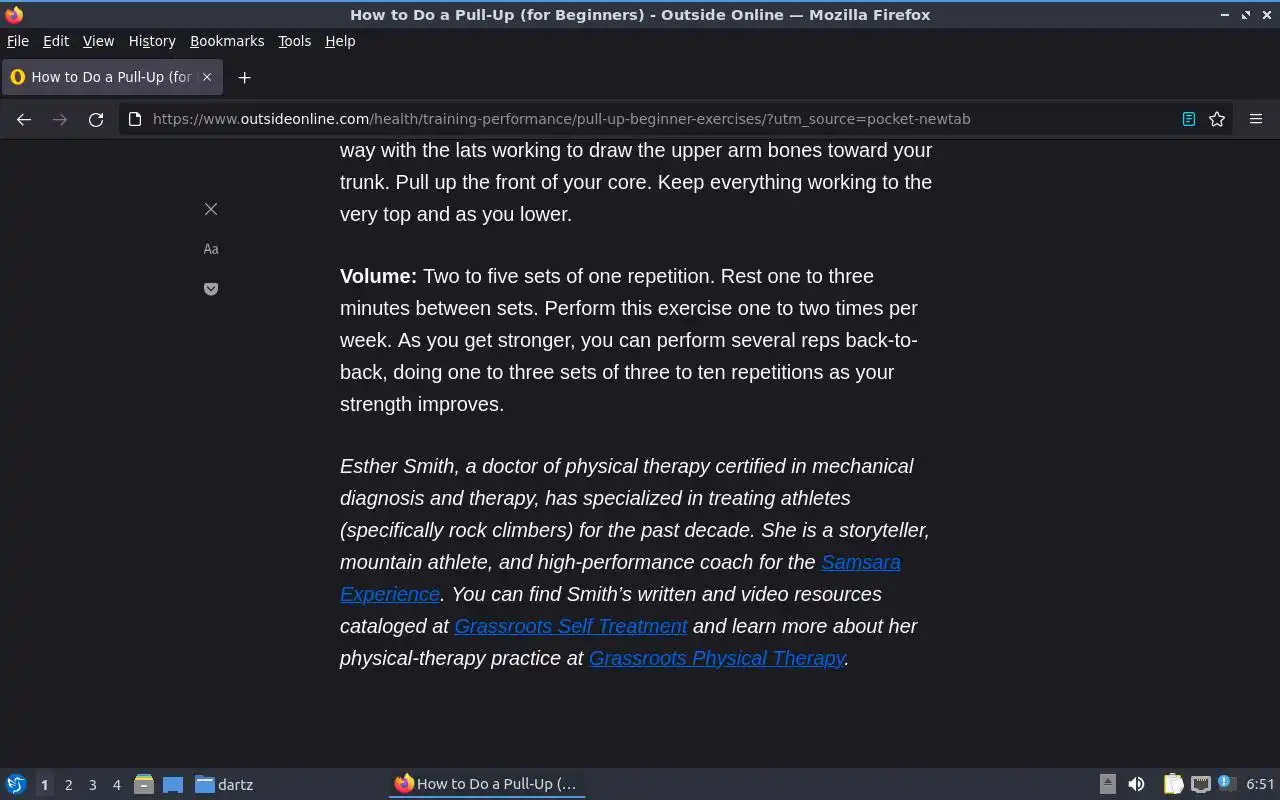Open reader view type controls (Aa)
This screenshot has height=800, width=1280.
point(211,249)
